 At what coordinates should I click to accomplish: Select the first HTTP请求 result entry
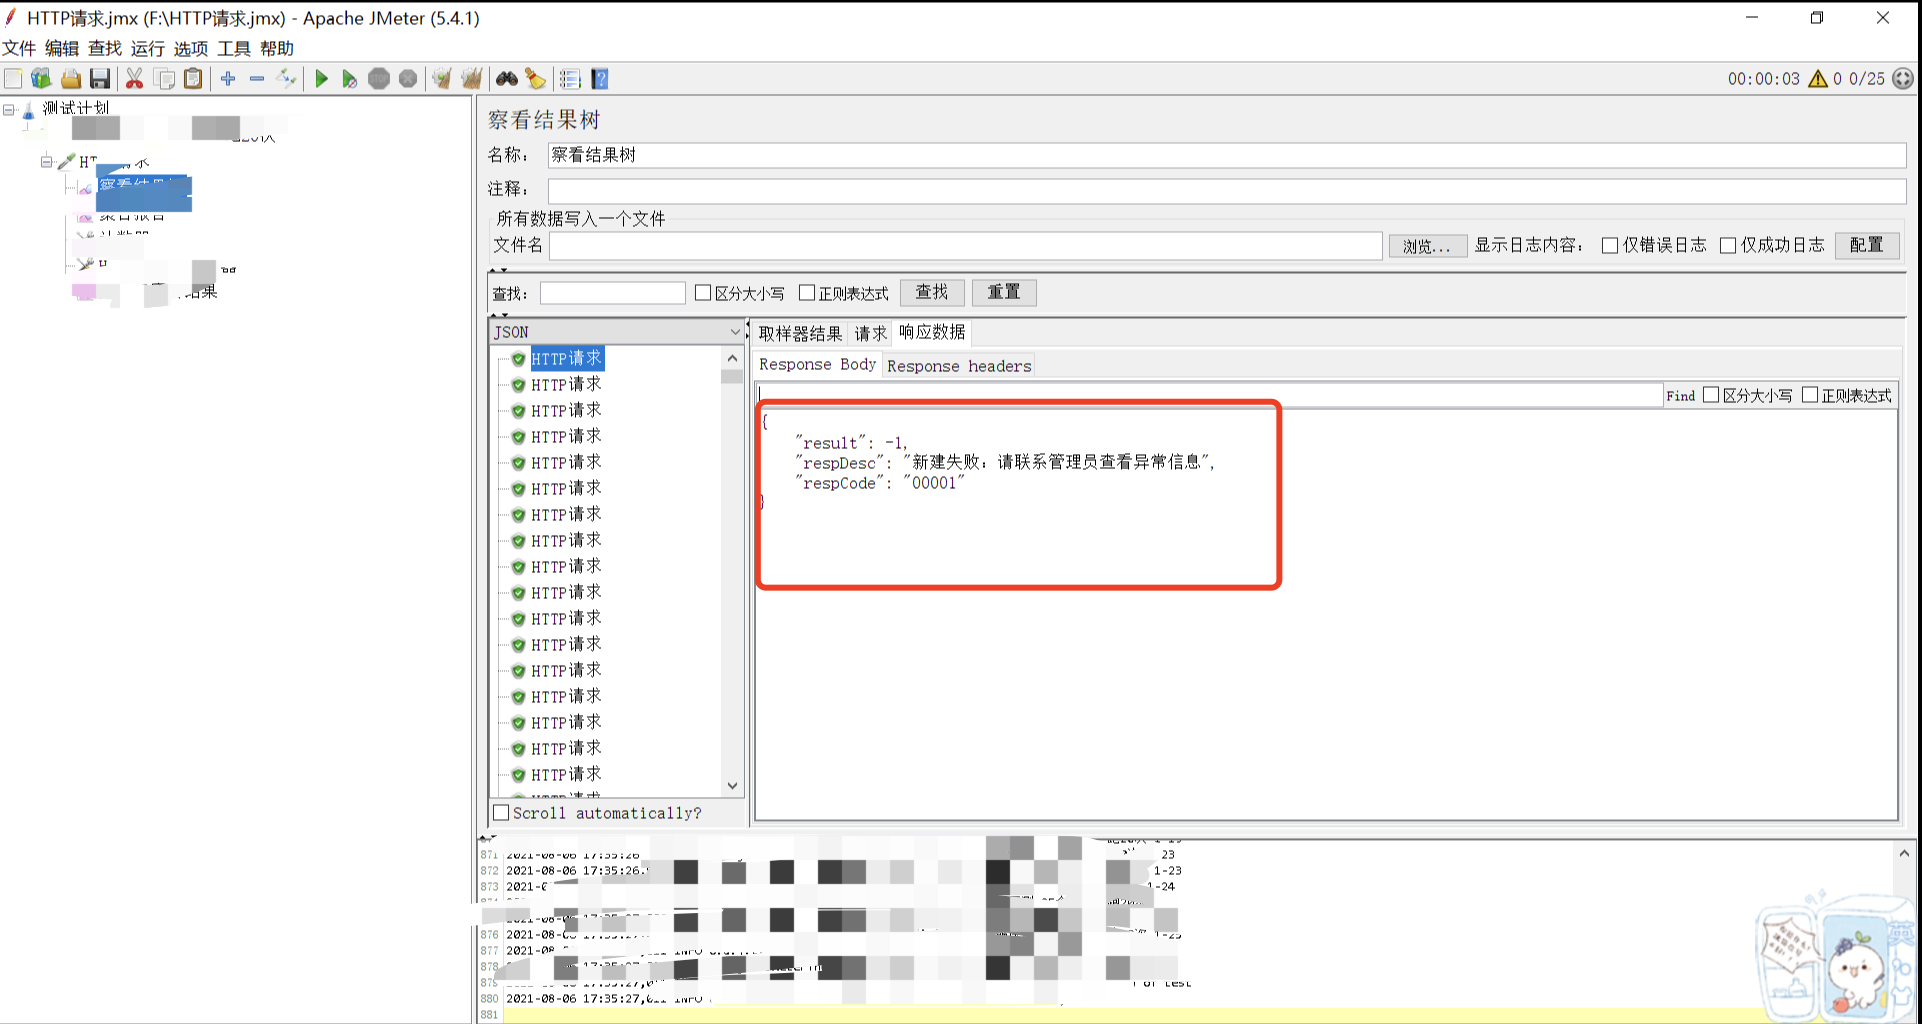click(566, 358)
